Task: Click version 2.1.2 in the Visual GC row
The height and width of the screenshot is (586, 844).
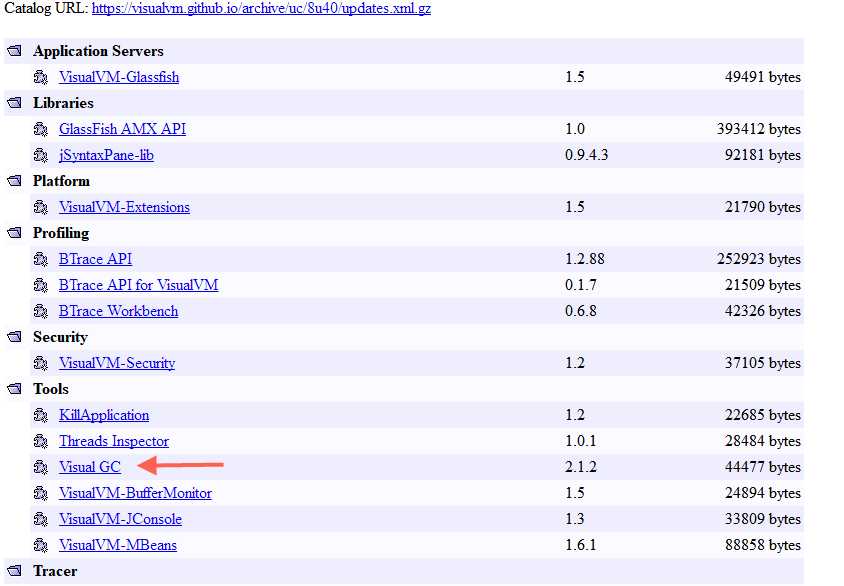Action: tap(581, 467)
